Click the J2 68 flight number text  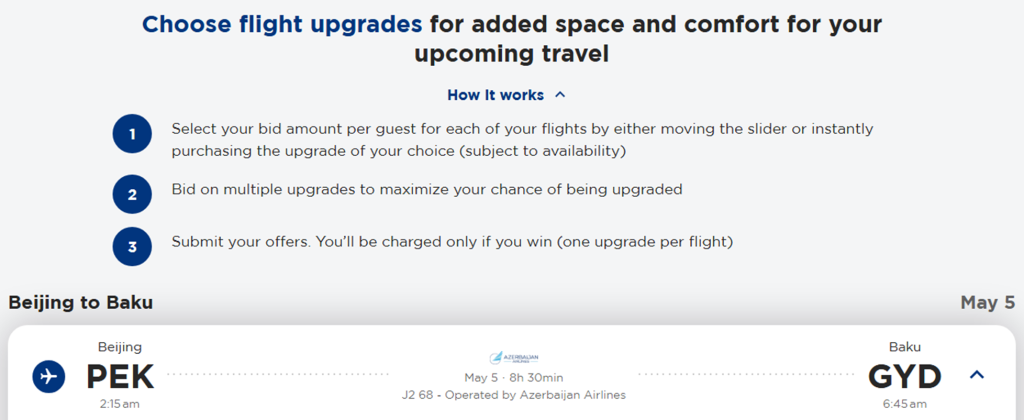pos(416,395)
